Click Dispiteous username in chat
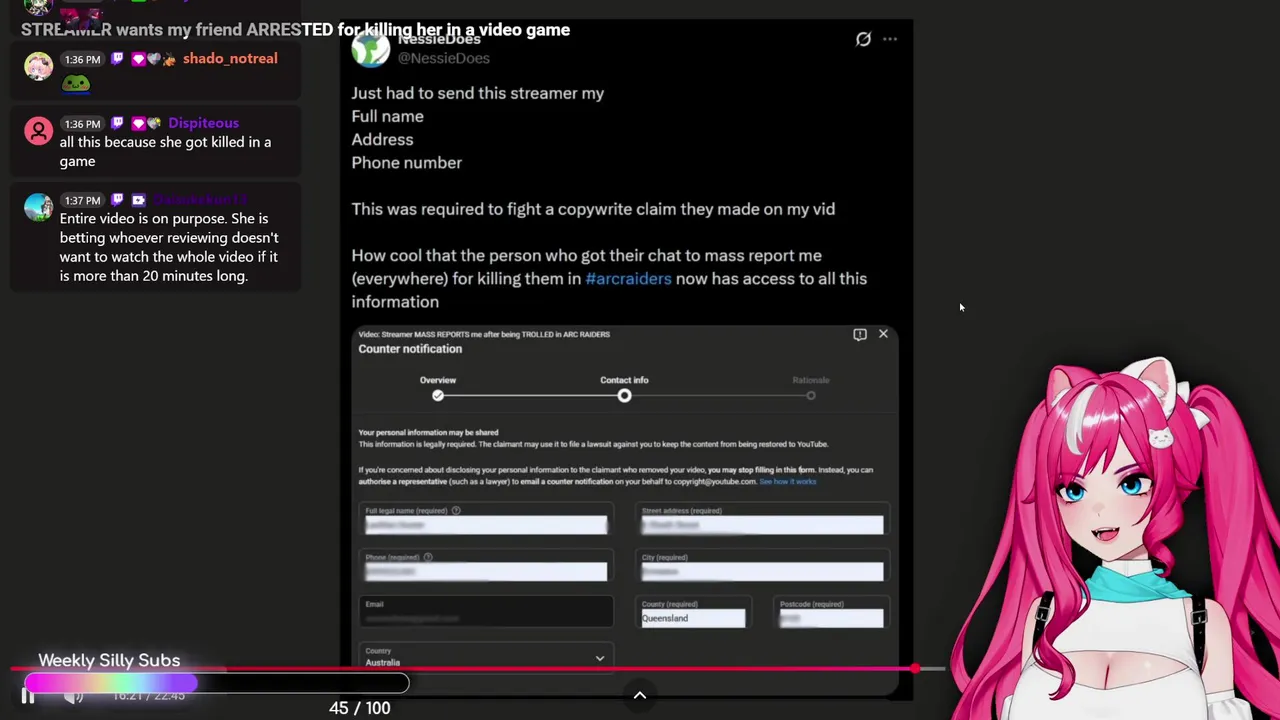This screenshot has height=720, width=1280. tap(203, 123)
